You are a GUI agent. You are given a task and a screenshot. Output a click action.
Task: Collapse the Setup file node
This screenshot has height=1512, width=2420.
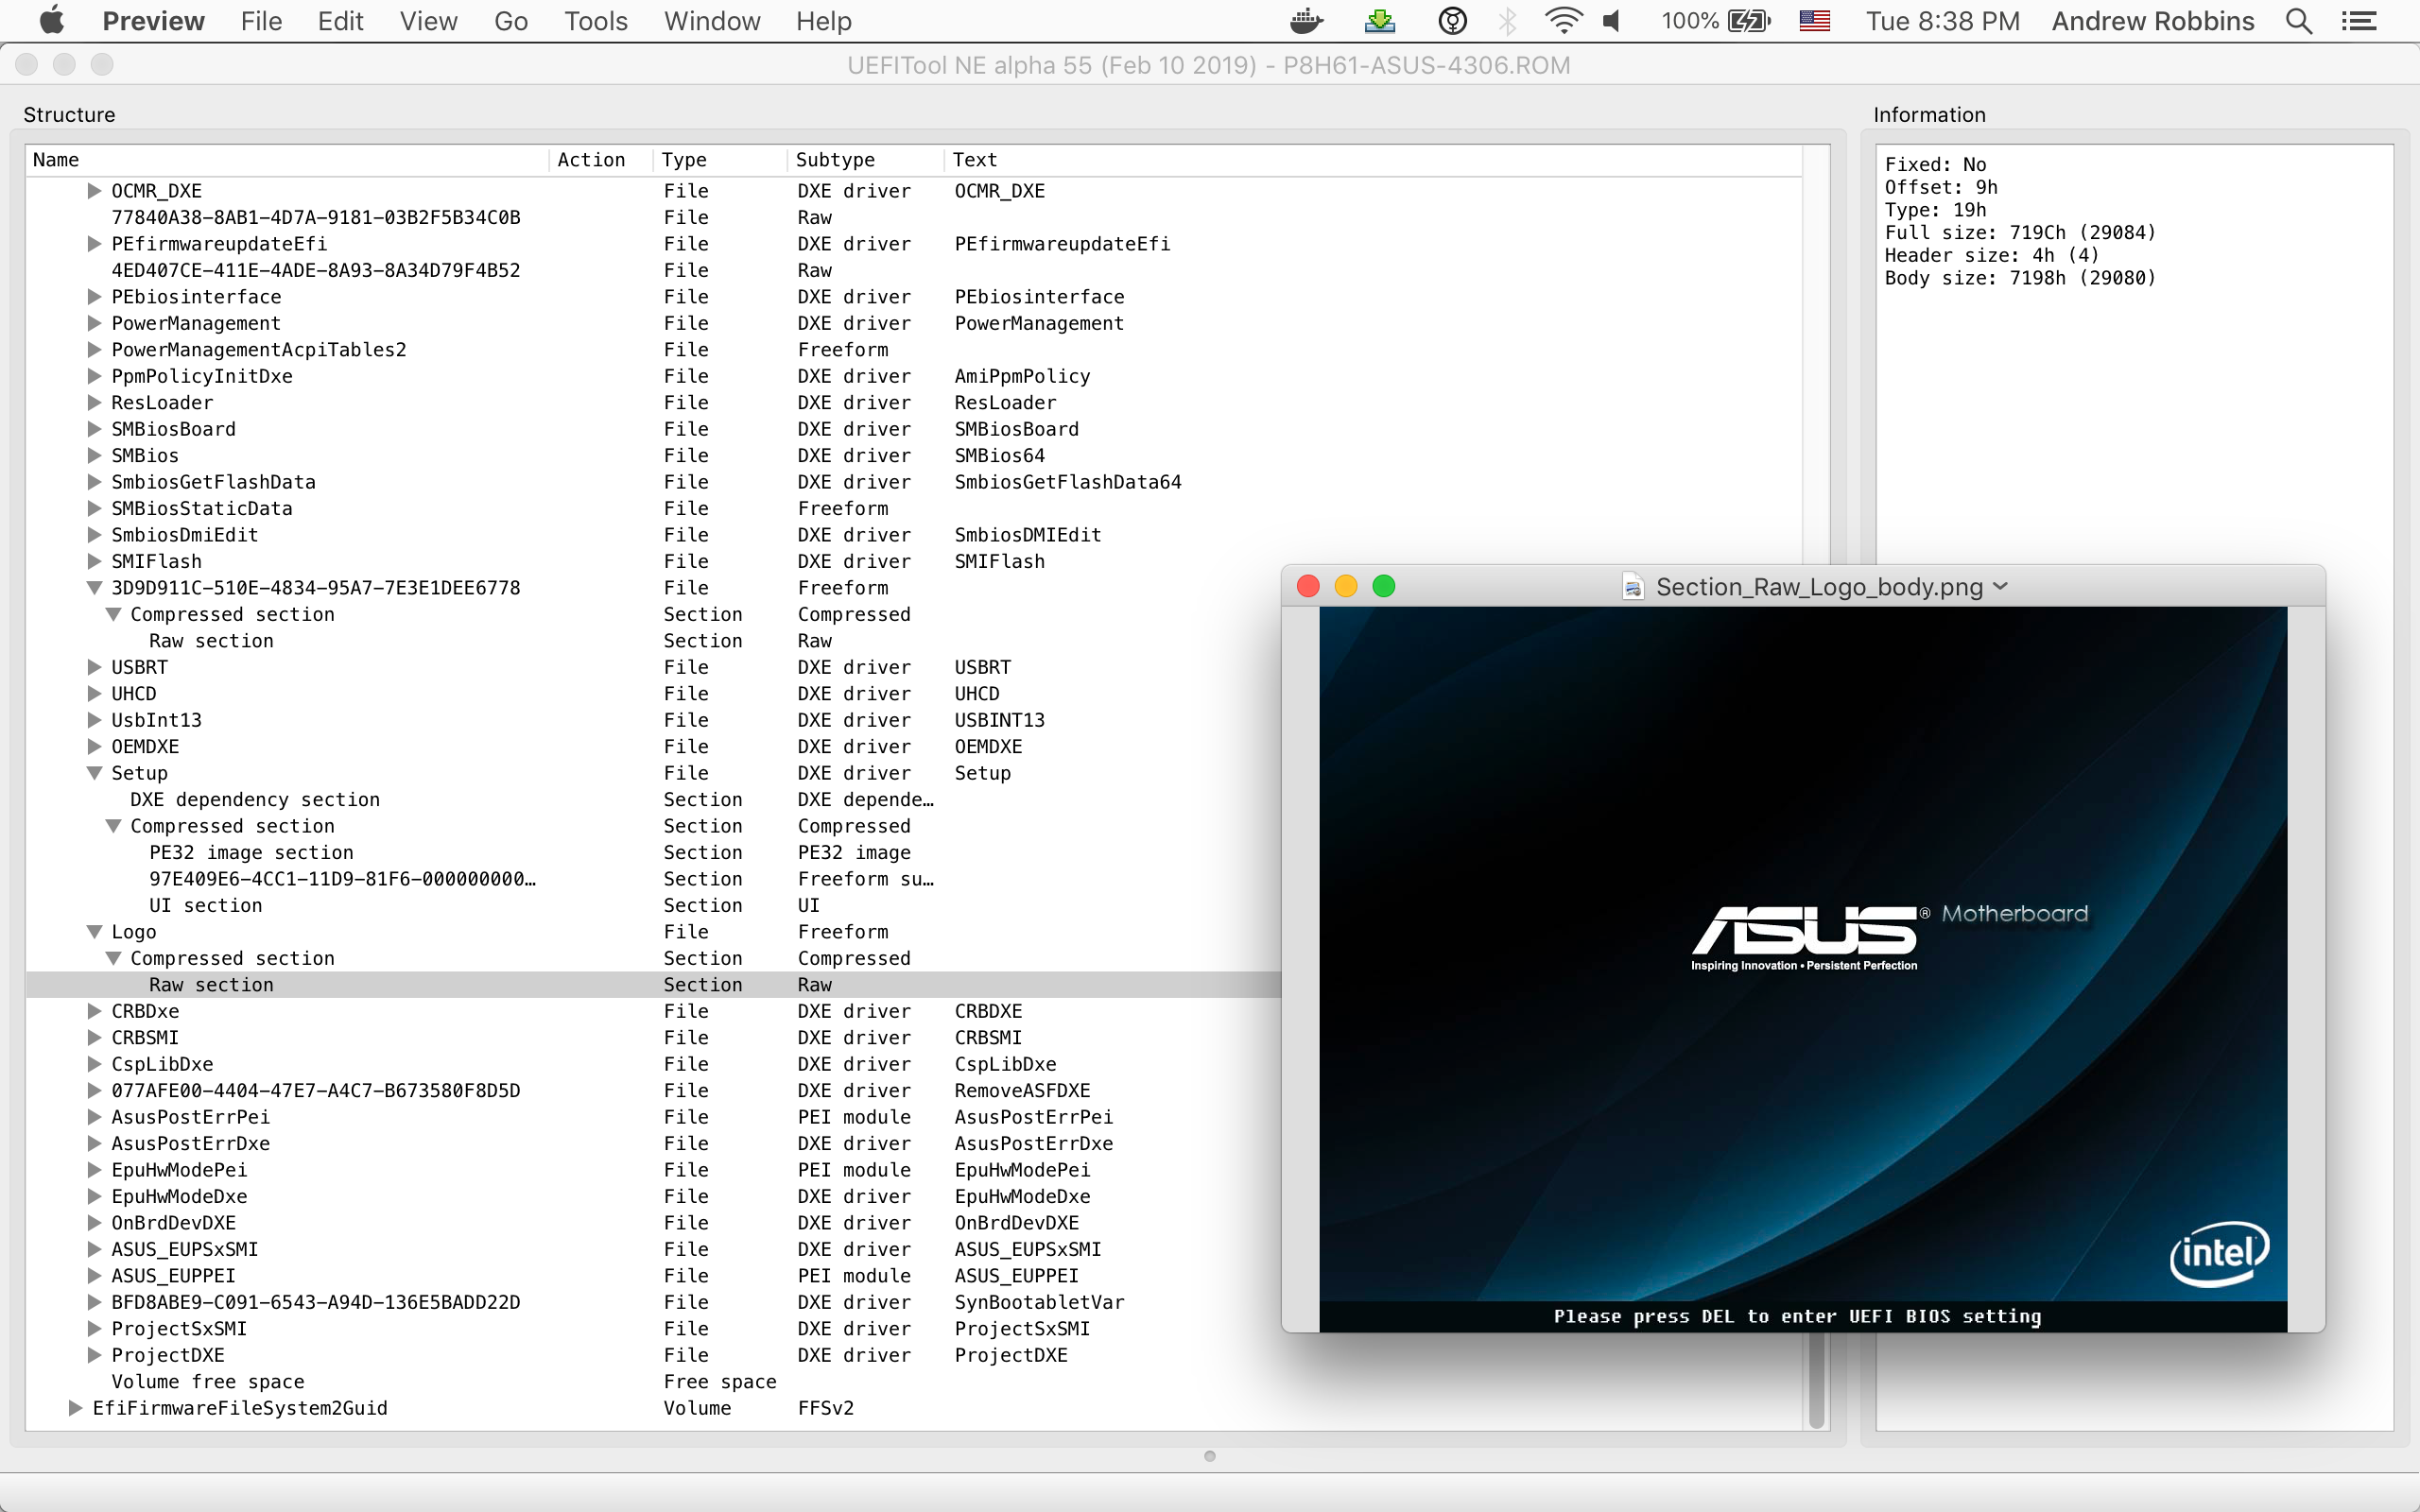[94, 773]
